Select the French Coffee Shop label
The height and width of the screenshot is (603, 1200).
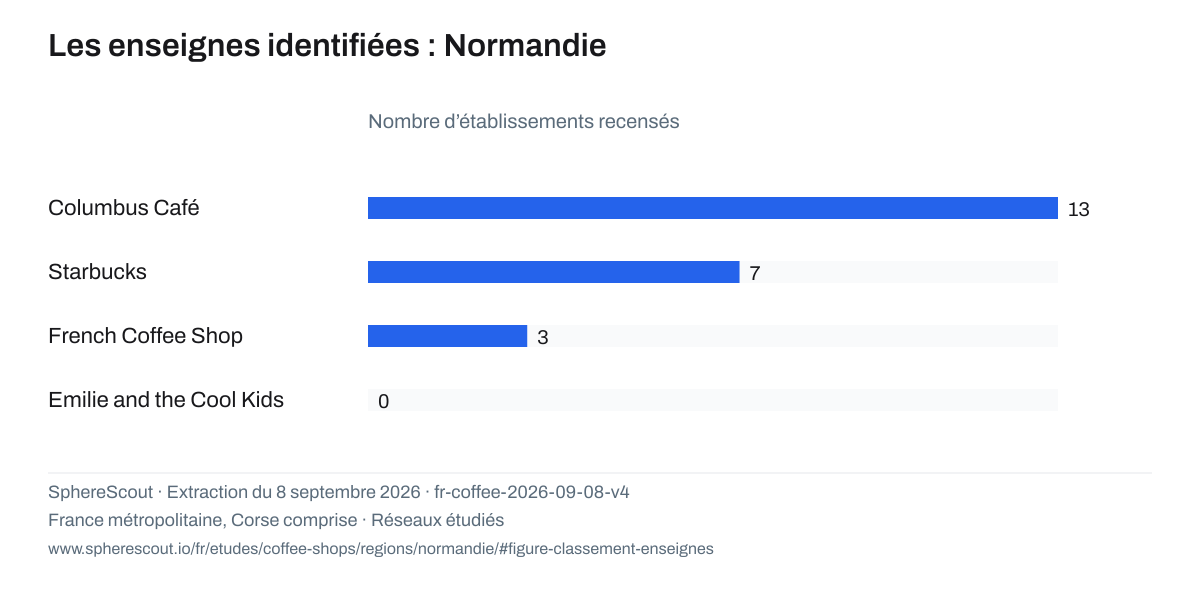click(145, 336)
